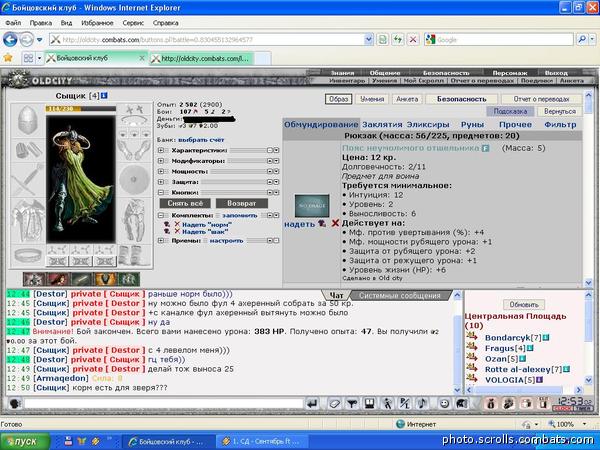Open the zoom 100% dropdown
This screenshot has height=450, width=600.
pyautogui.click(x=584, y=424)
